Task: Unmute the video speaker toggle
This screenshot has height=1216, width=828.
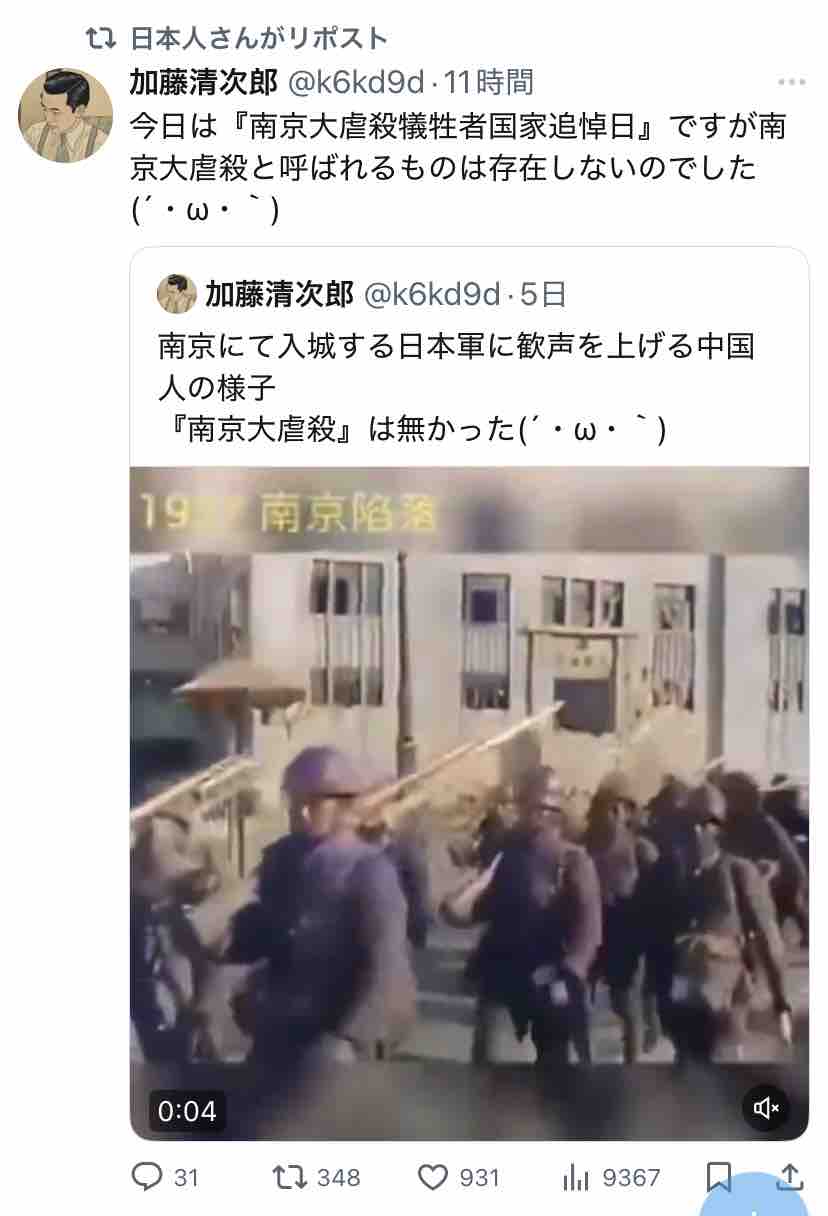Action: pyautogui.click(x=766, y=1108)
